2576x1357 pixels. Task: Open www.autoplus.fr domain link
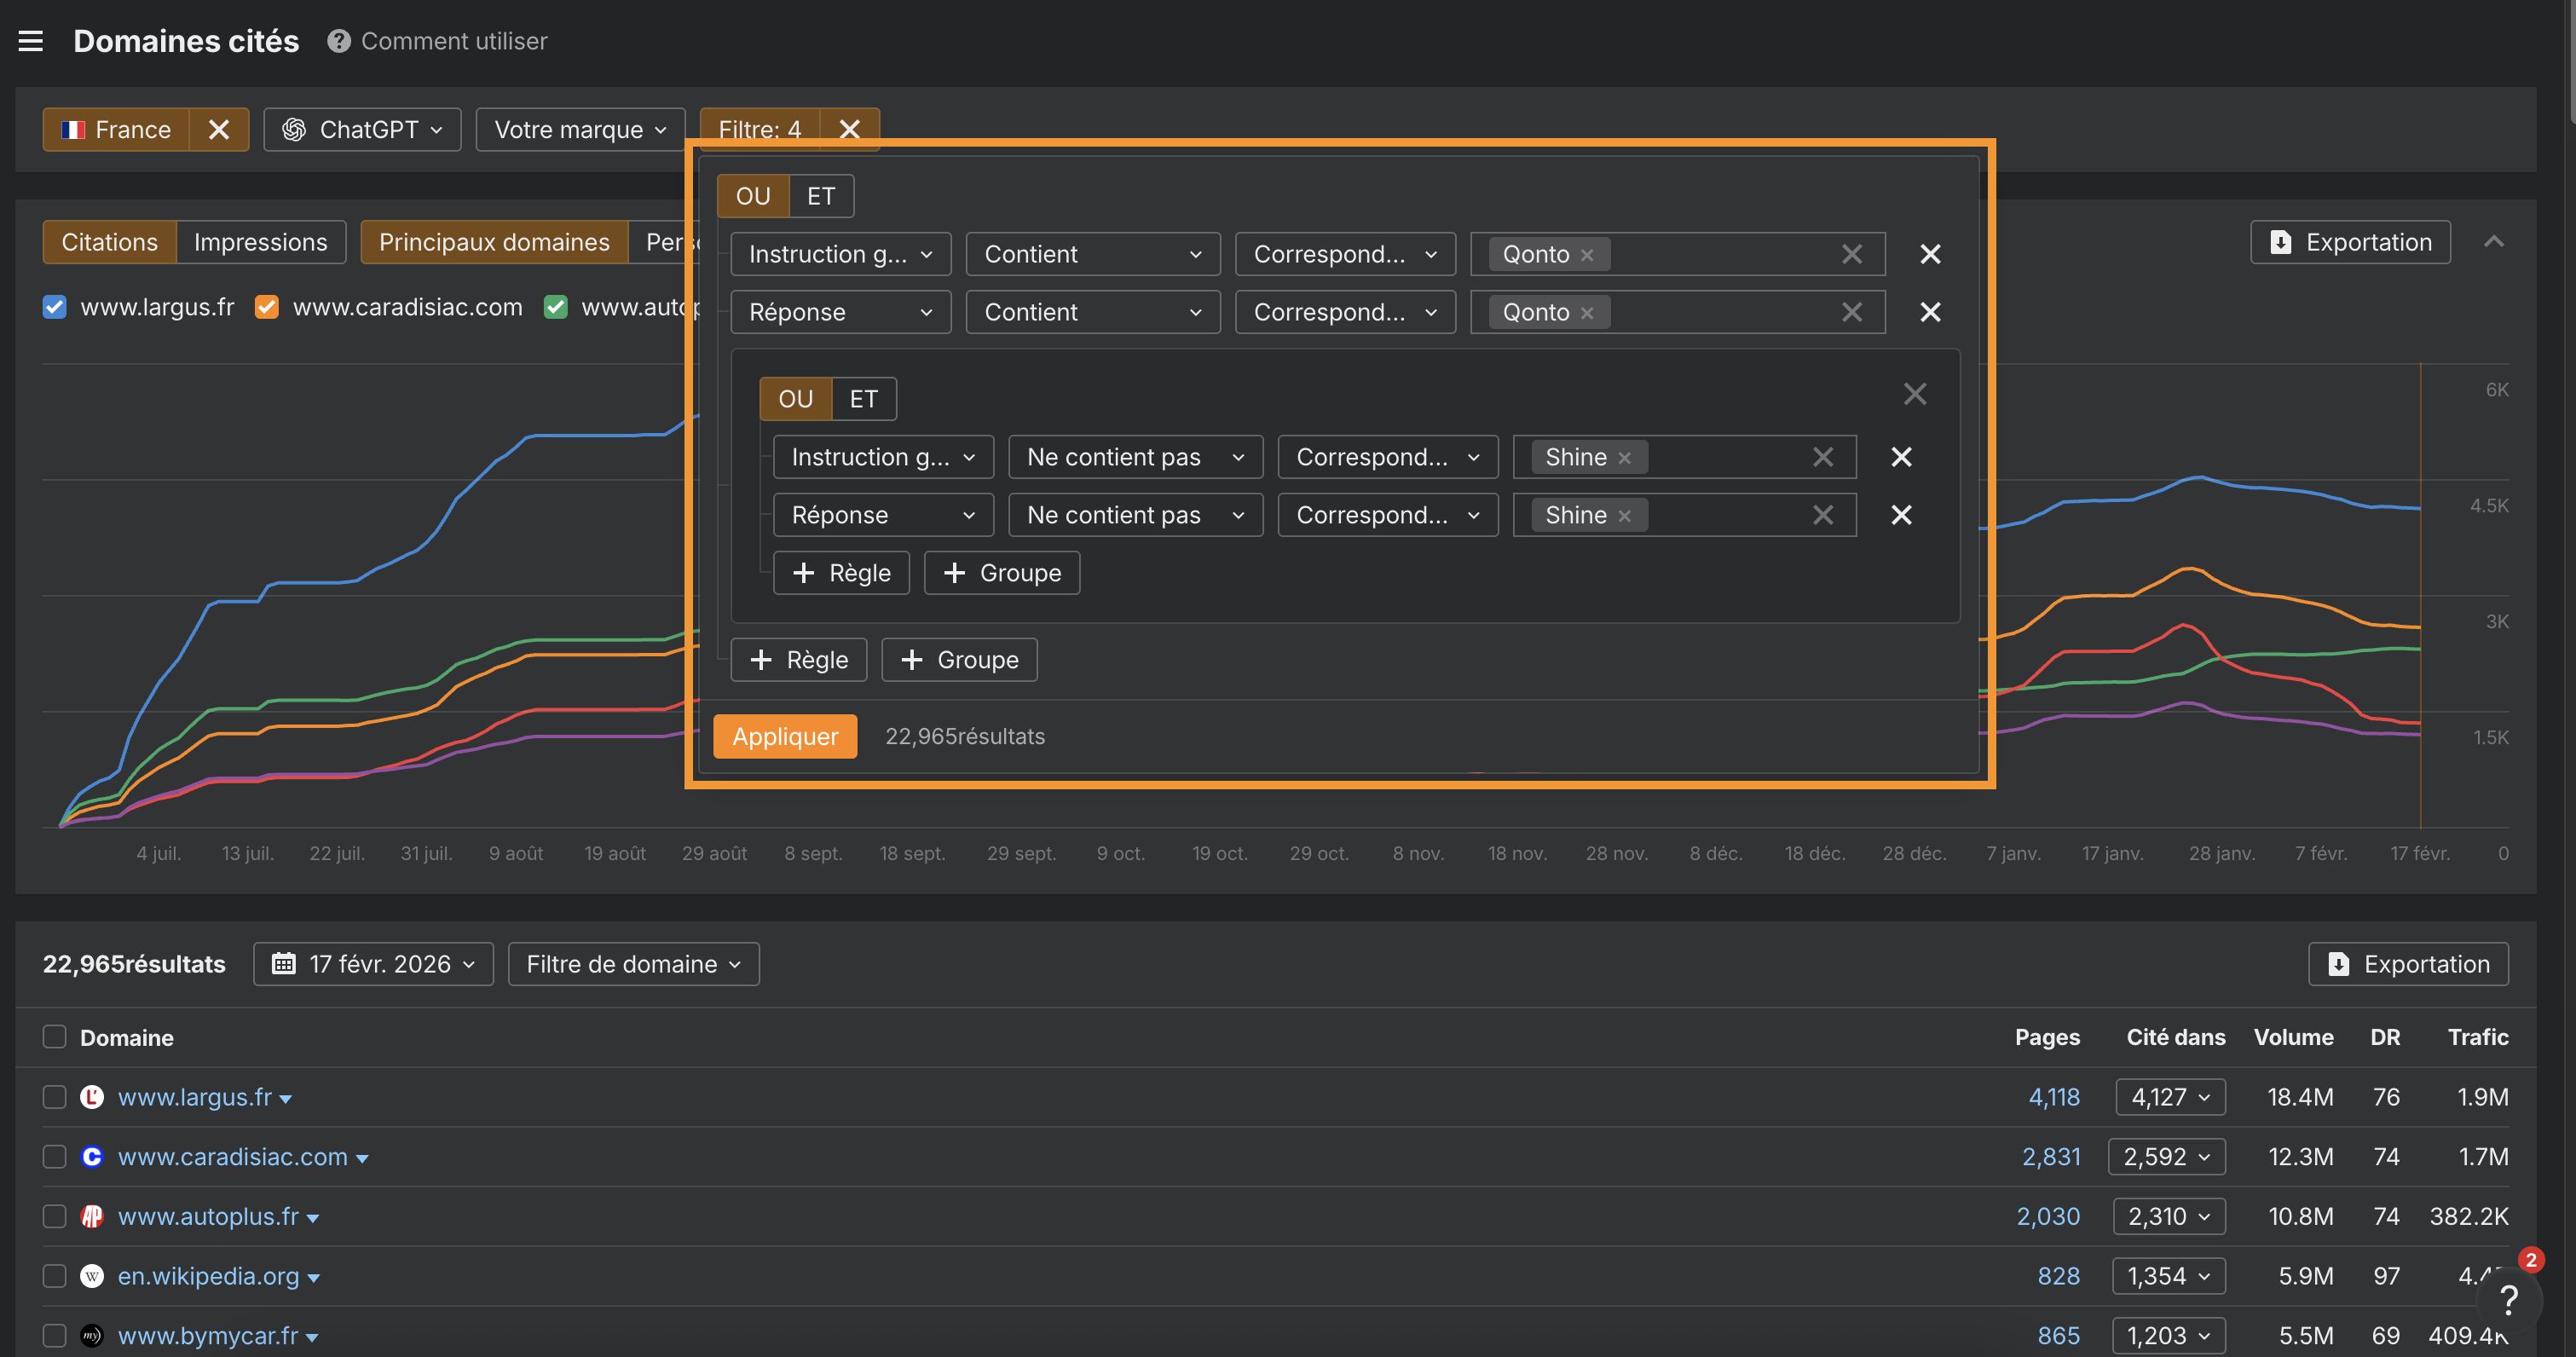coord(208,1216)
